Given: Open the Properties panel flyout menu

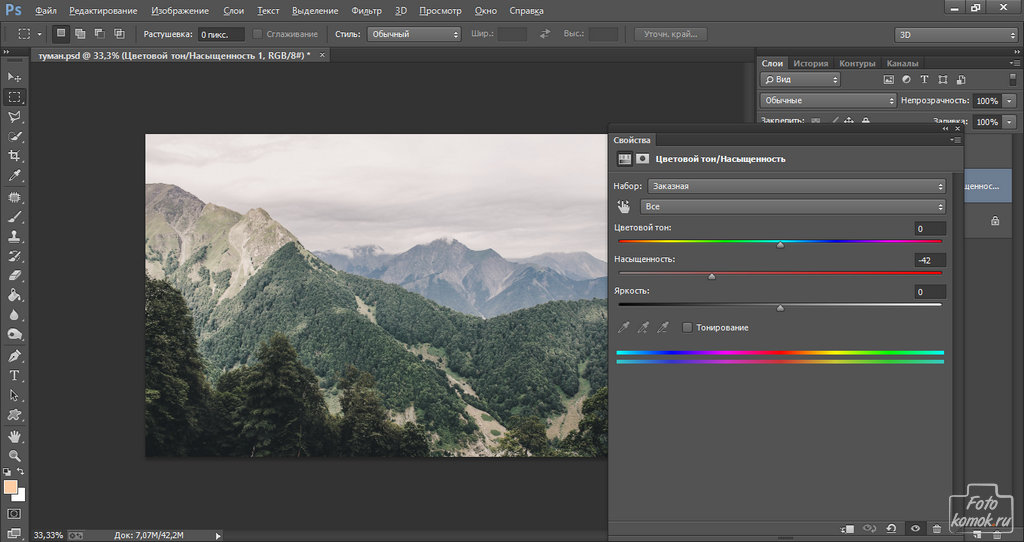Looking at the screenshot, I should click(955, 140).
